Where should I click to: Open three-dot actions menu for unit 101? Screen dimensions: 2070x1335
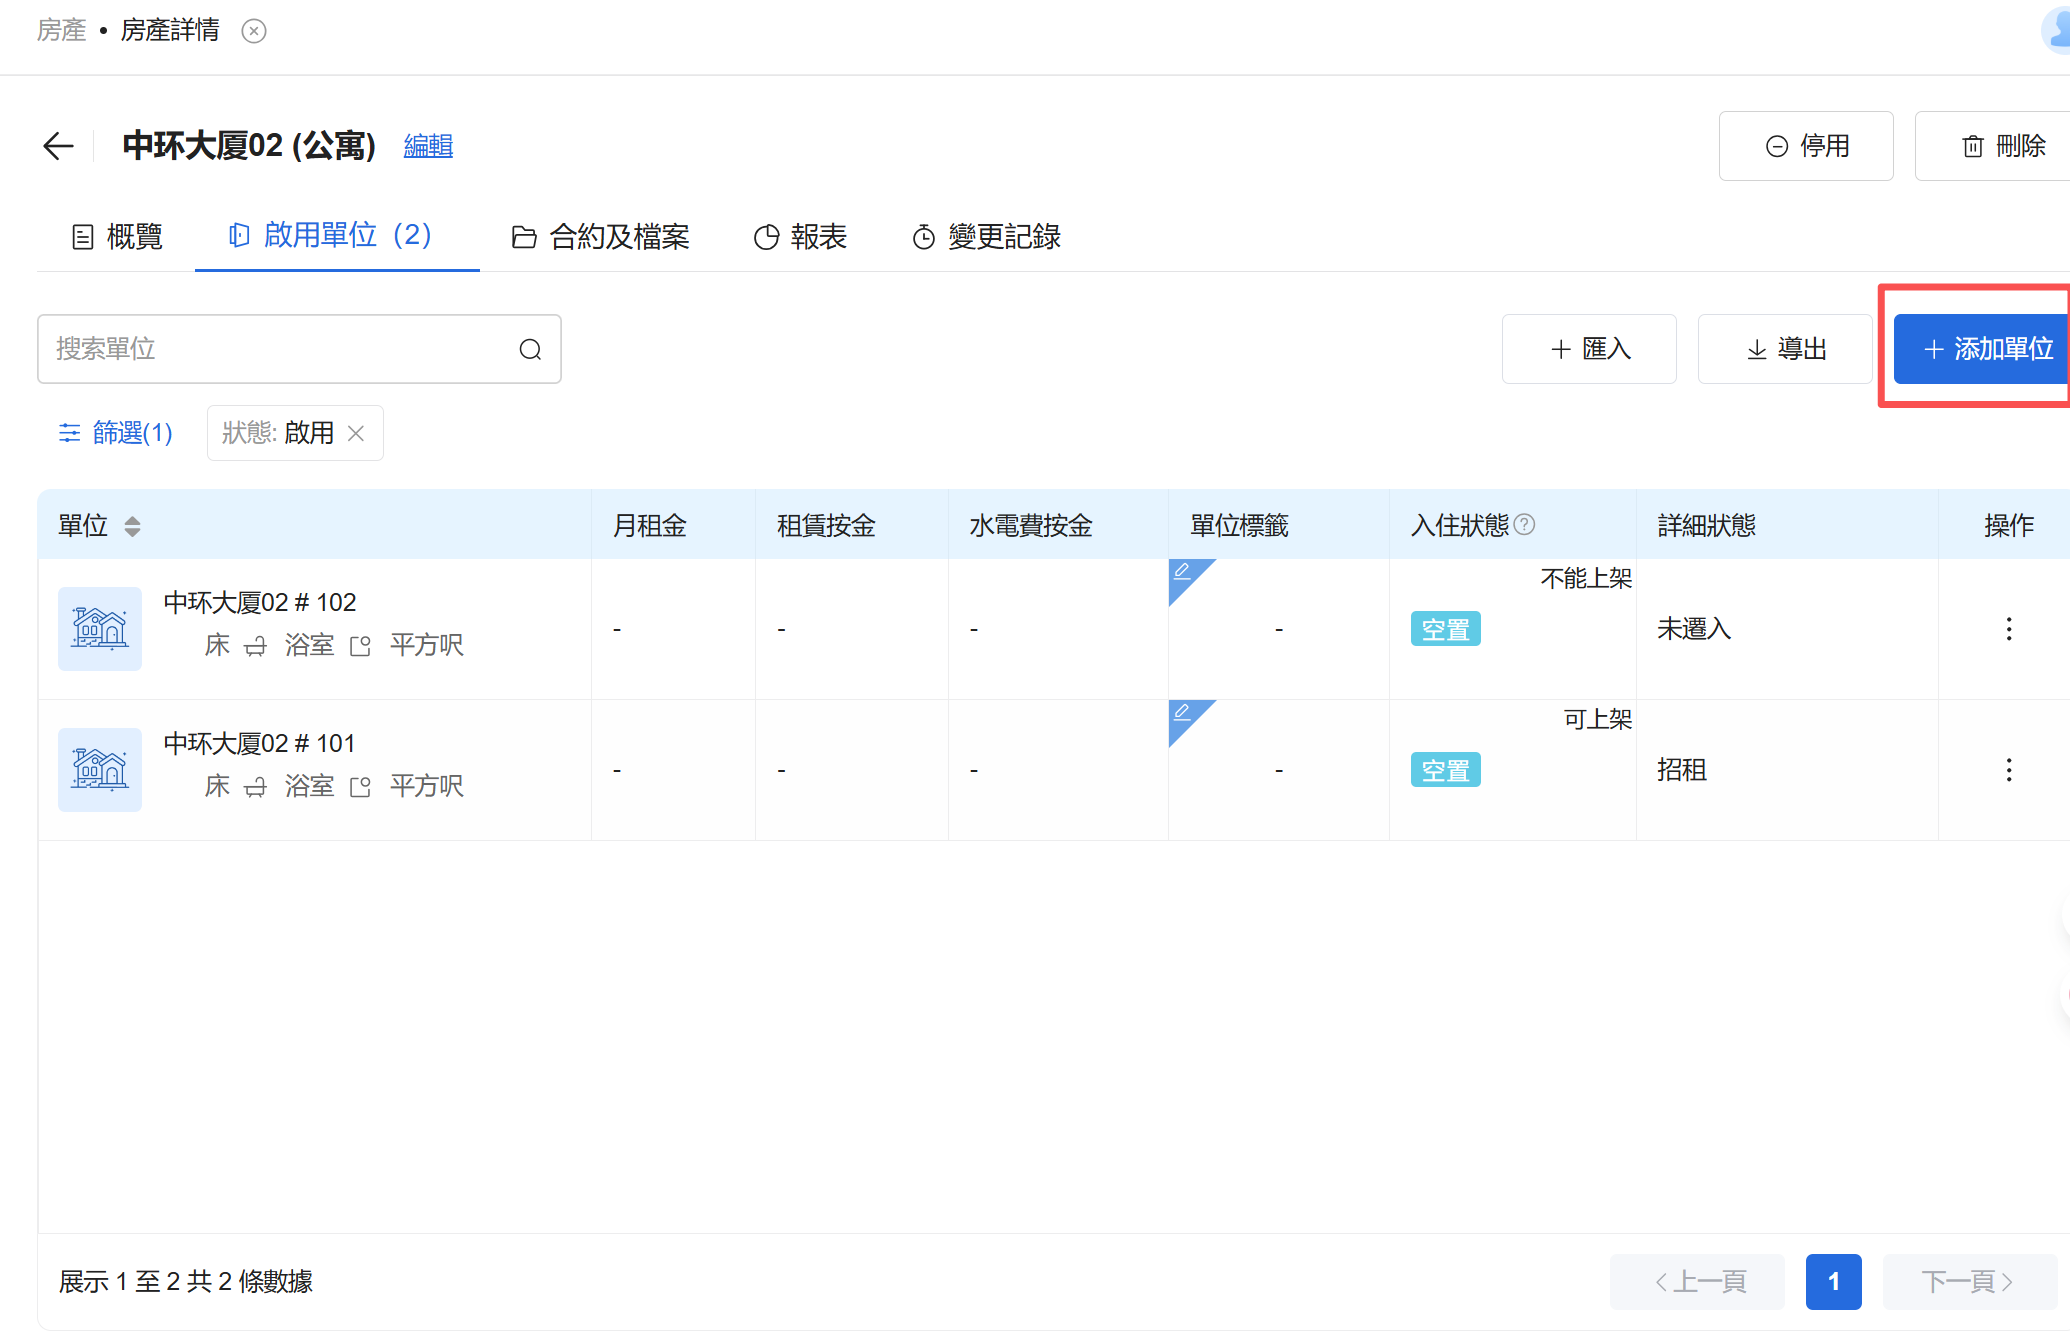click(x=2008, y=770)
